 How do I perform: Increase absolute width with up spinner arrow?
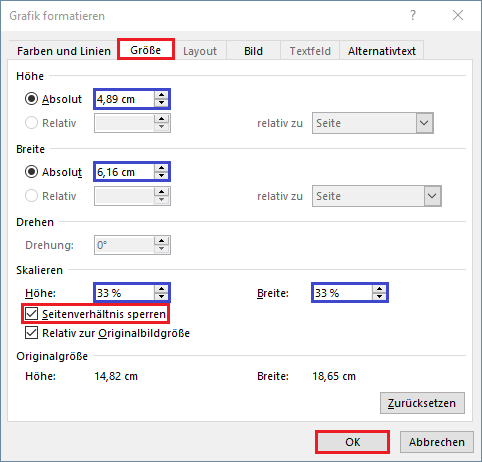click(161, 168)
